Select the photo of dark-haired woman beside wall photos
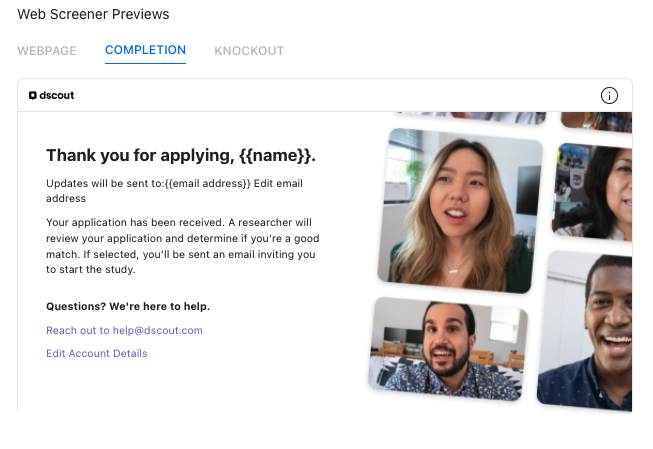The width and height of the screenshot is (653, 449). pyautogui.click(x=593, y=192)
